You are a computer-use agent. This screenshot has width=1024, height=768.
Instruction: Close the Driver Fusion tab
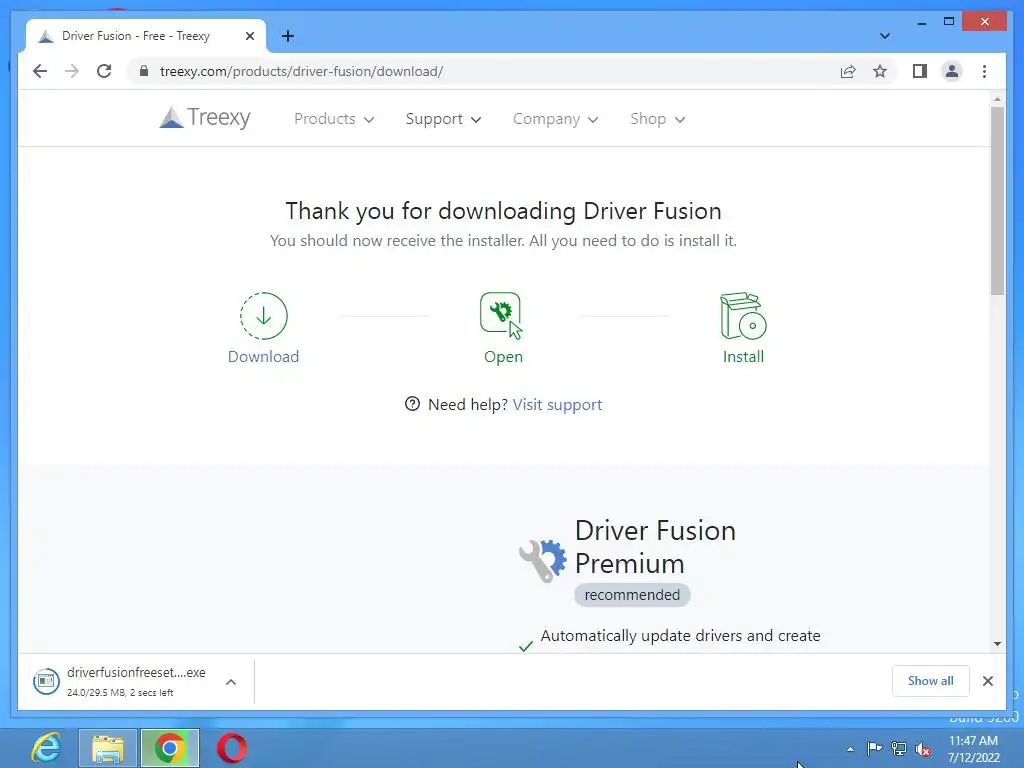point(249,37)
